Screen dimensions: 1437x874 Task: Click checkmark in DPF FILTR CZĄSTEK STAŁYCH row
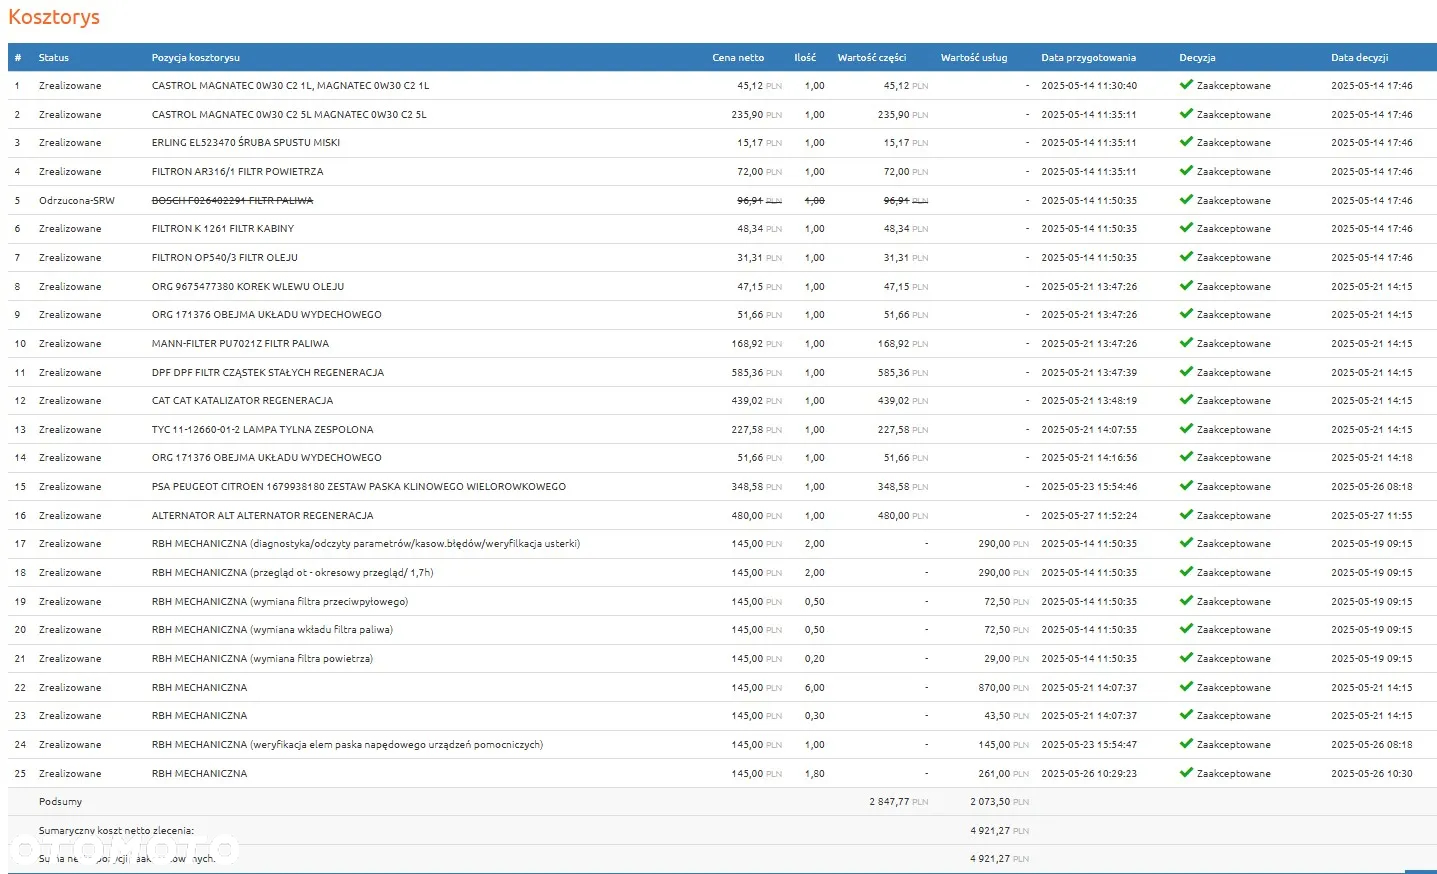click(x=1186, y=372)
